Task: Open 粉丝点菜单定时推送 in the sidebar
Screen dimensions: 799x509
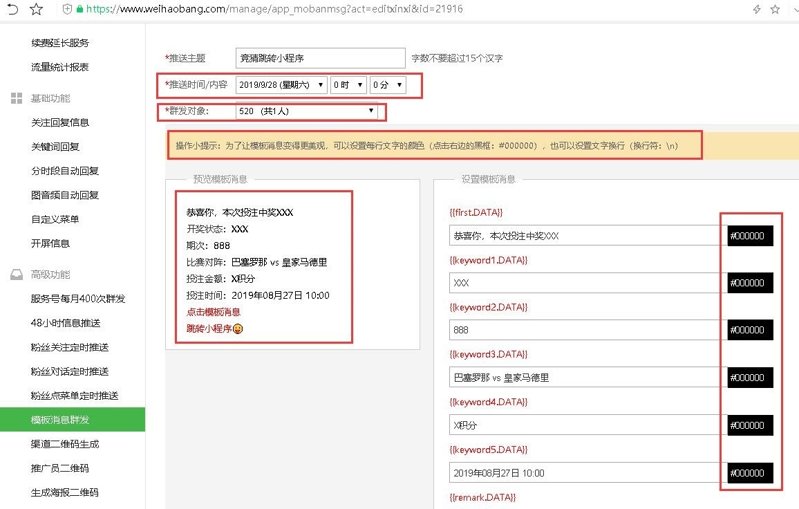Action: 74,396
